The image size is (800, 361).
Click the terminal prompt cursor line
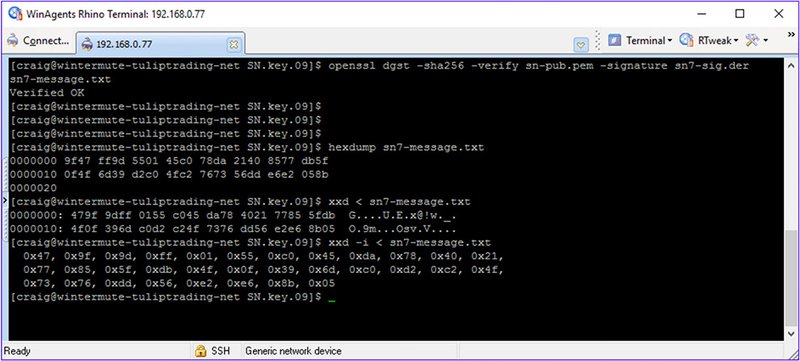pos(172,296)
